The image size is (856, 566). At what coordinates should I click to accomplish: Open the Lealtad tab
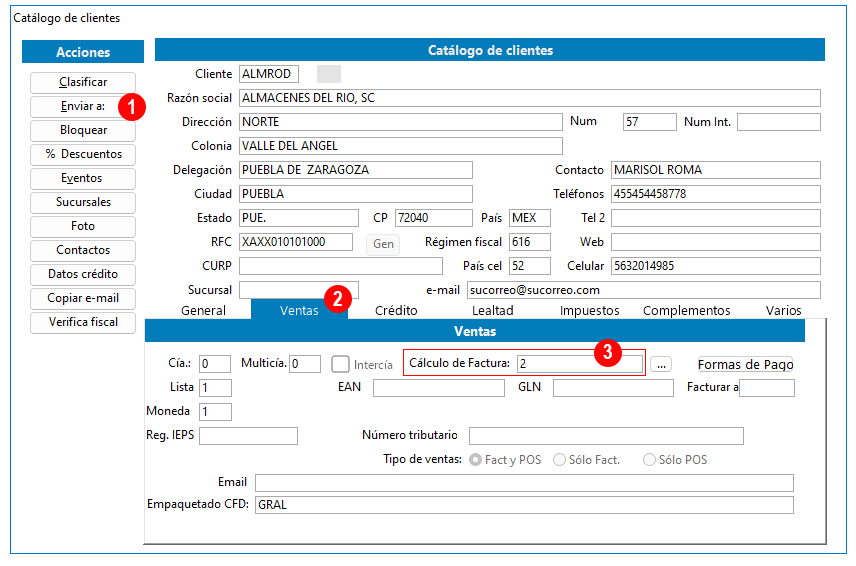pos(492,311)
